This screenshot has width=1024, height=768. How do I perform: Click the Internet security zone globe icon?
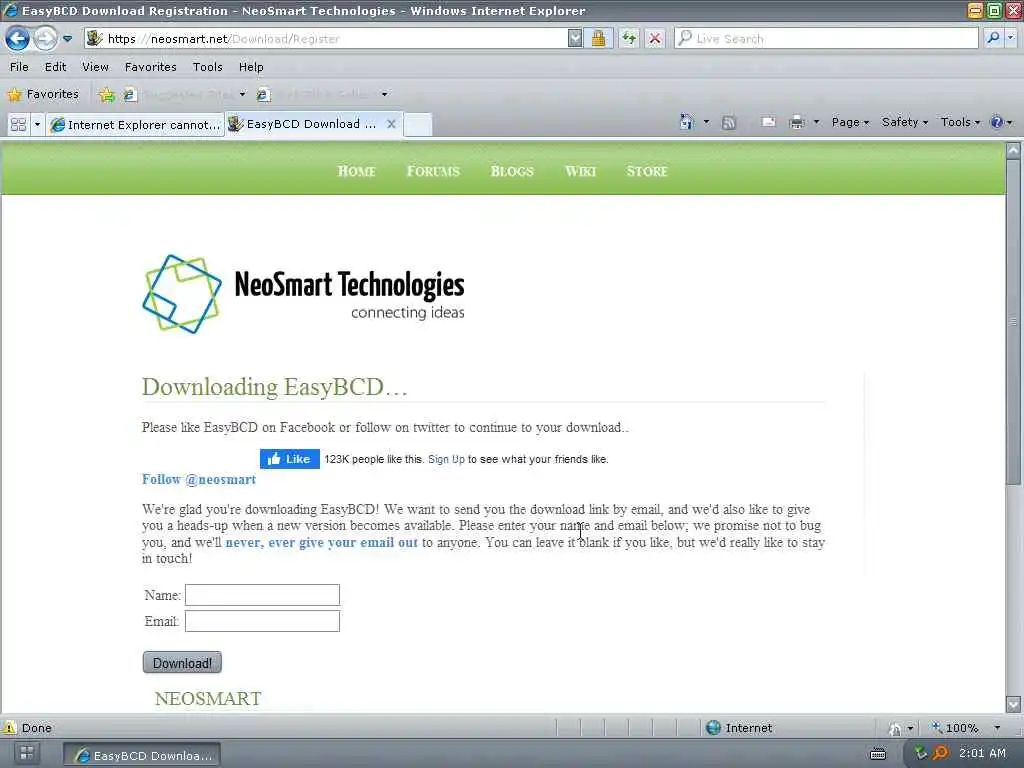click(x=713, y=728)
